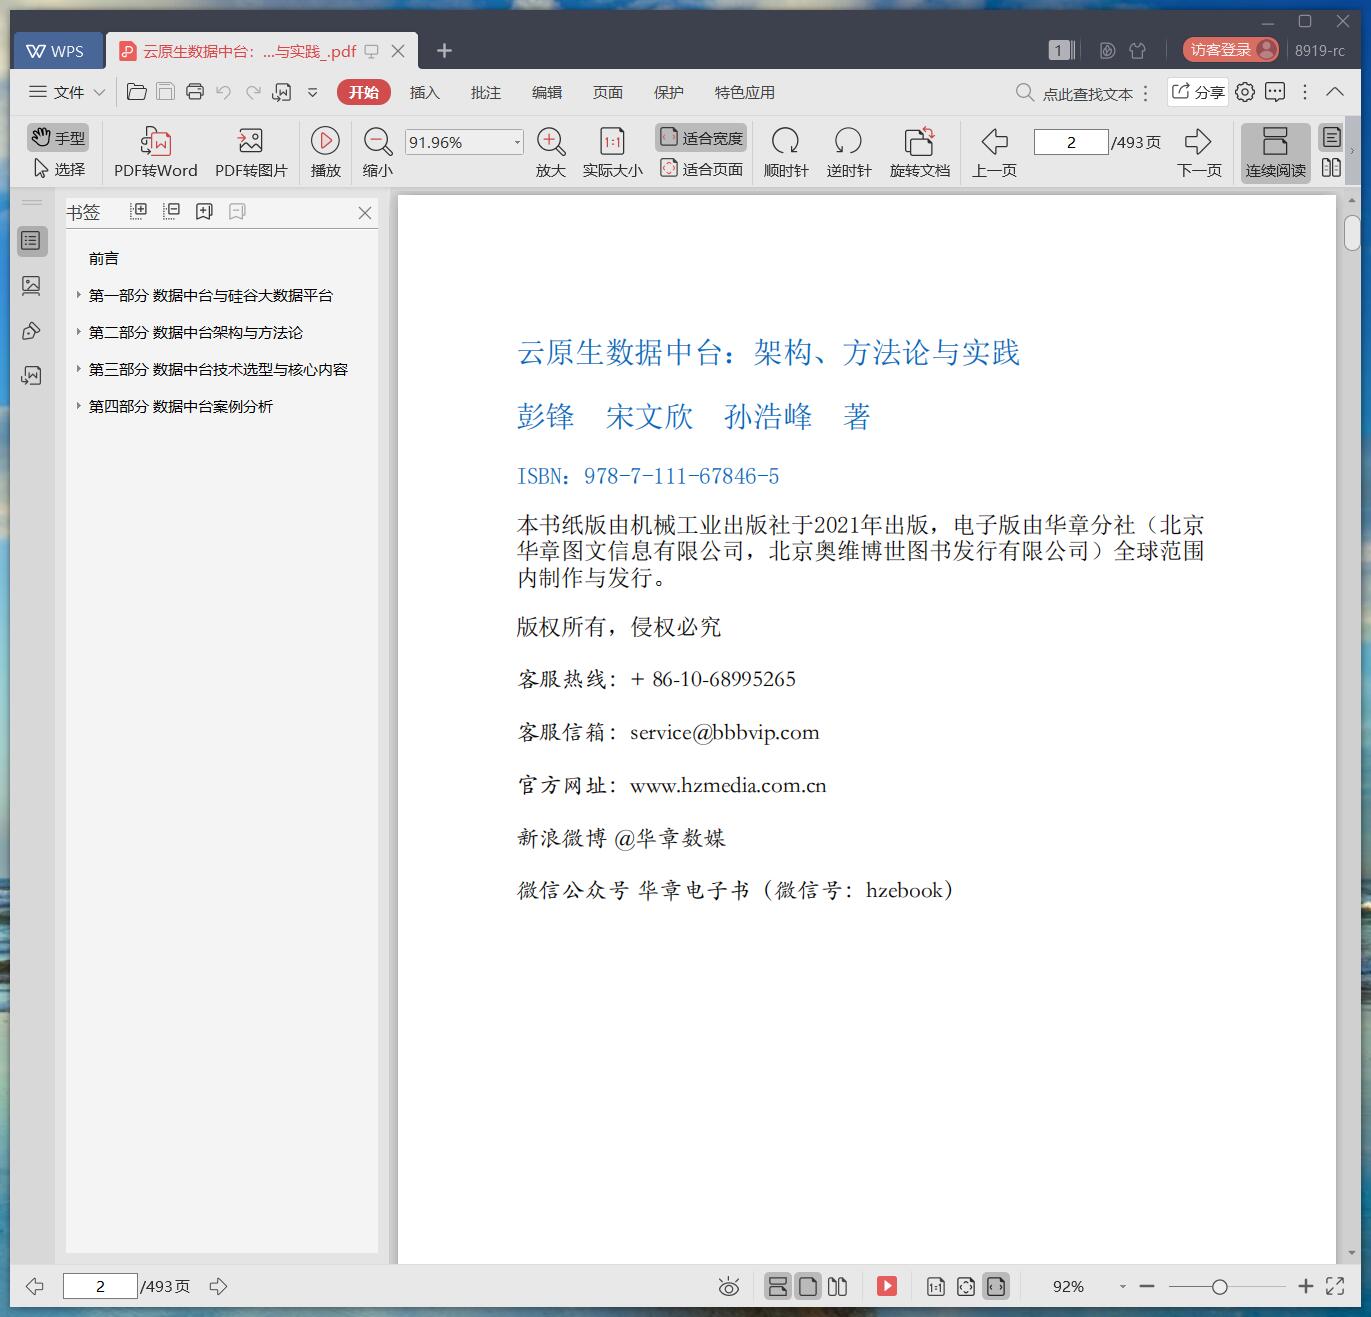The height and width of the screenshot is (1317, 1371).
Task: Click the 访客登录 login button
Action: (1231, 50)
